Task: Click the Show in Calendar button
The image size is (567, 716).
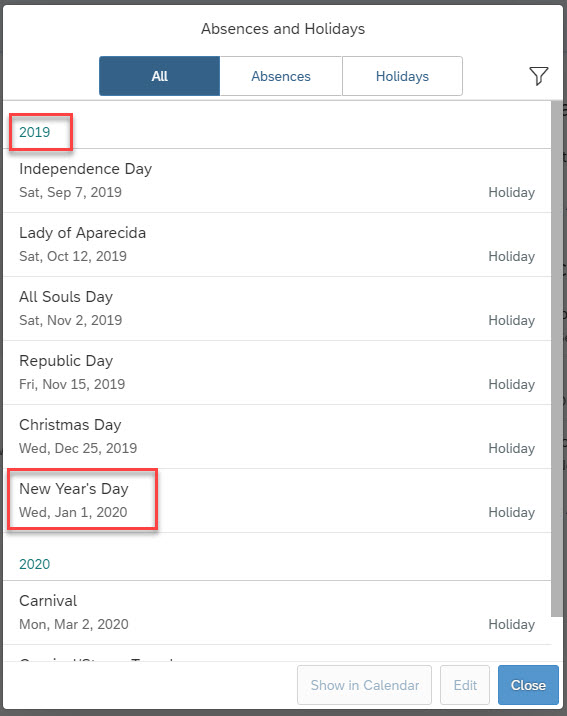Action: point(364,685)
